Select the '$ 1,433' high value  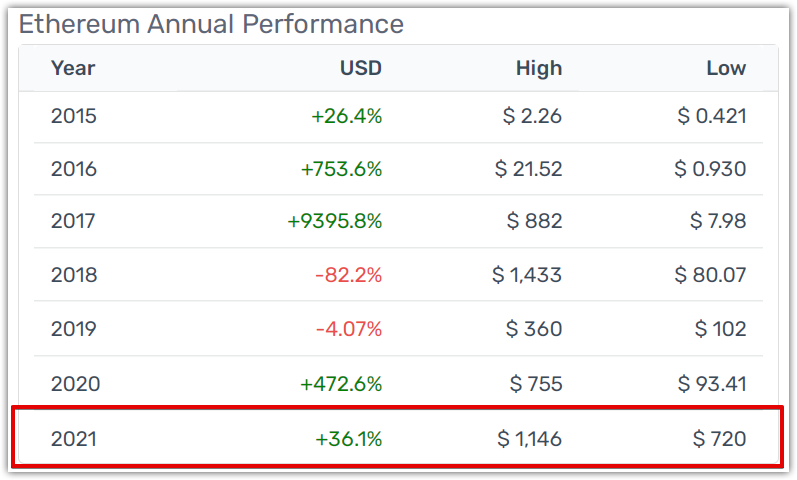[x=527, y=275]
